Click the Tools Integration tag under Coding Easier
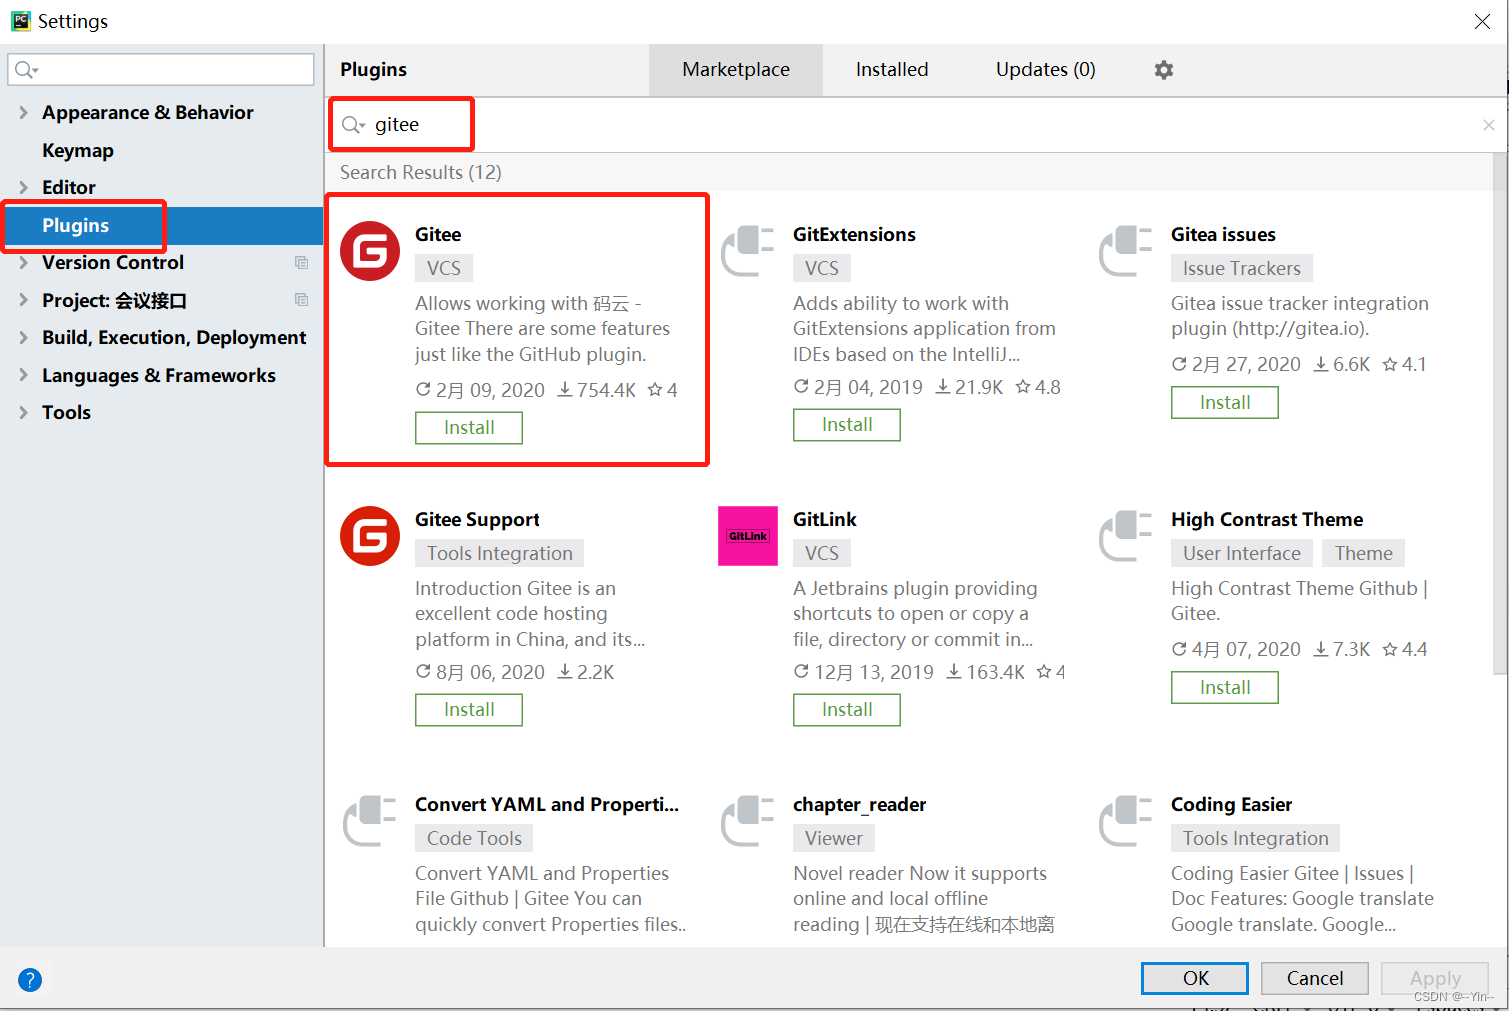The height and width of the screenshot is (1011, 1509). coord(1256,838)
